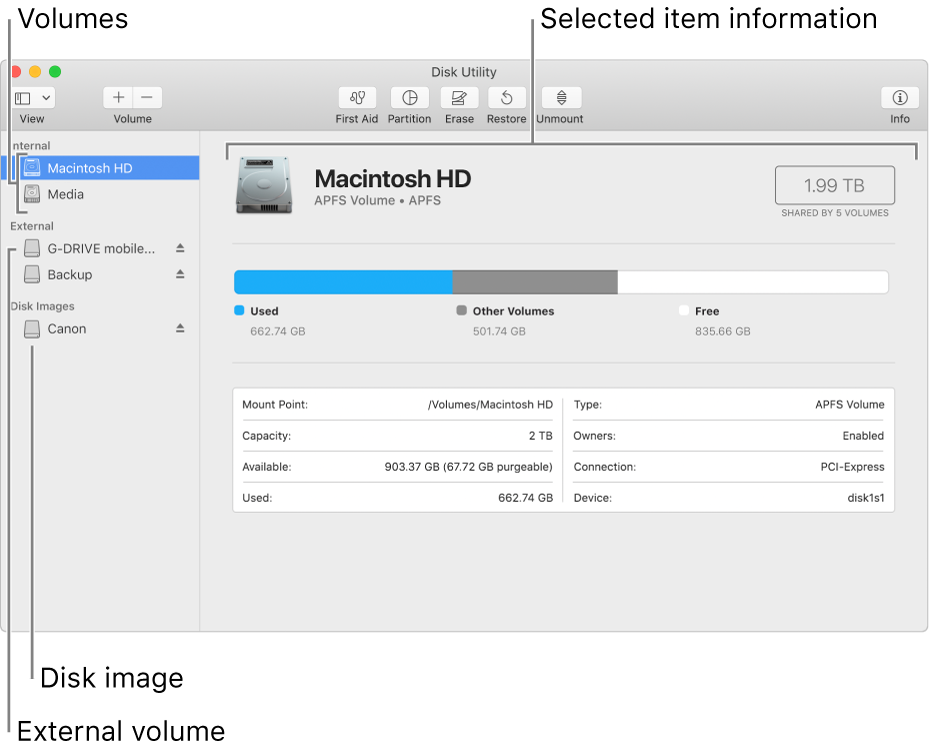Click the blue Used legend swatch
Image resolution: width=931 pixels, height=745 pixels.
pyautogui.click(x=239, y=310)
